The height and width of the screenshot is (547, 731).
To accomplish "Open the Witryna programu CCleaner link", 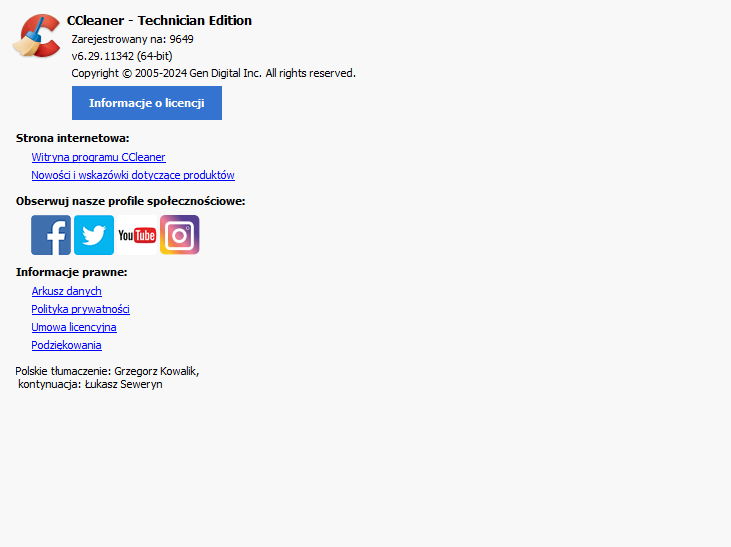I will point(98,157).
